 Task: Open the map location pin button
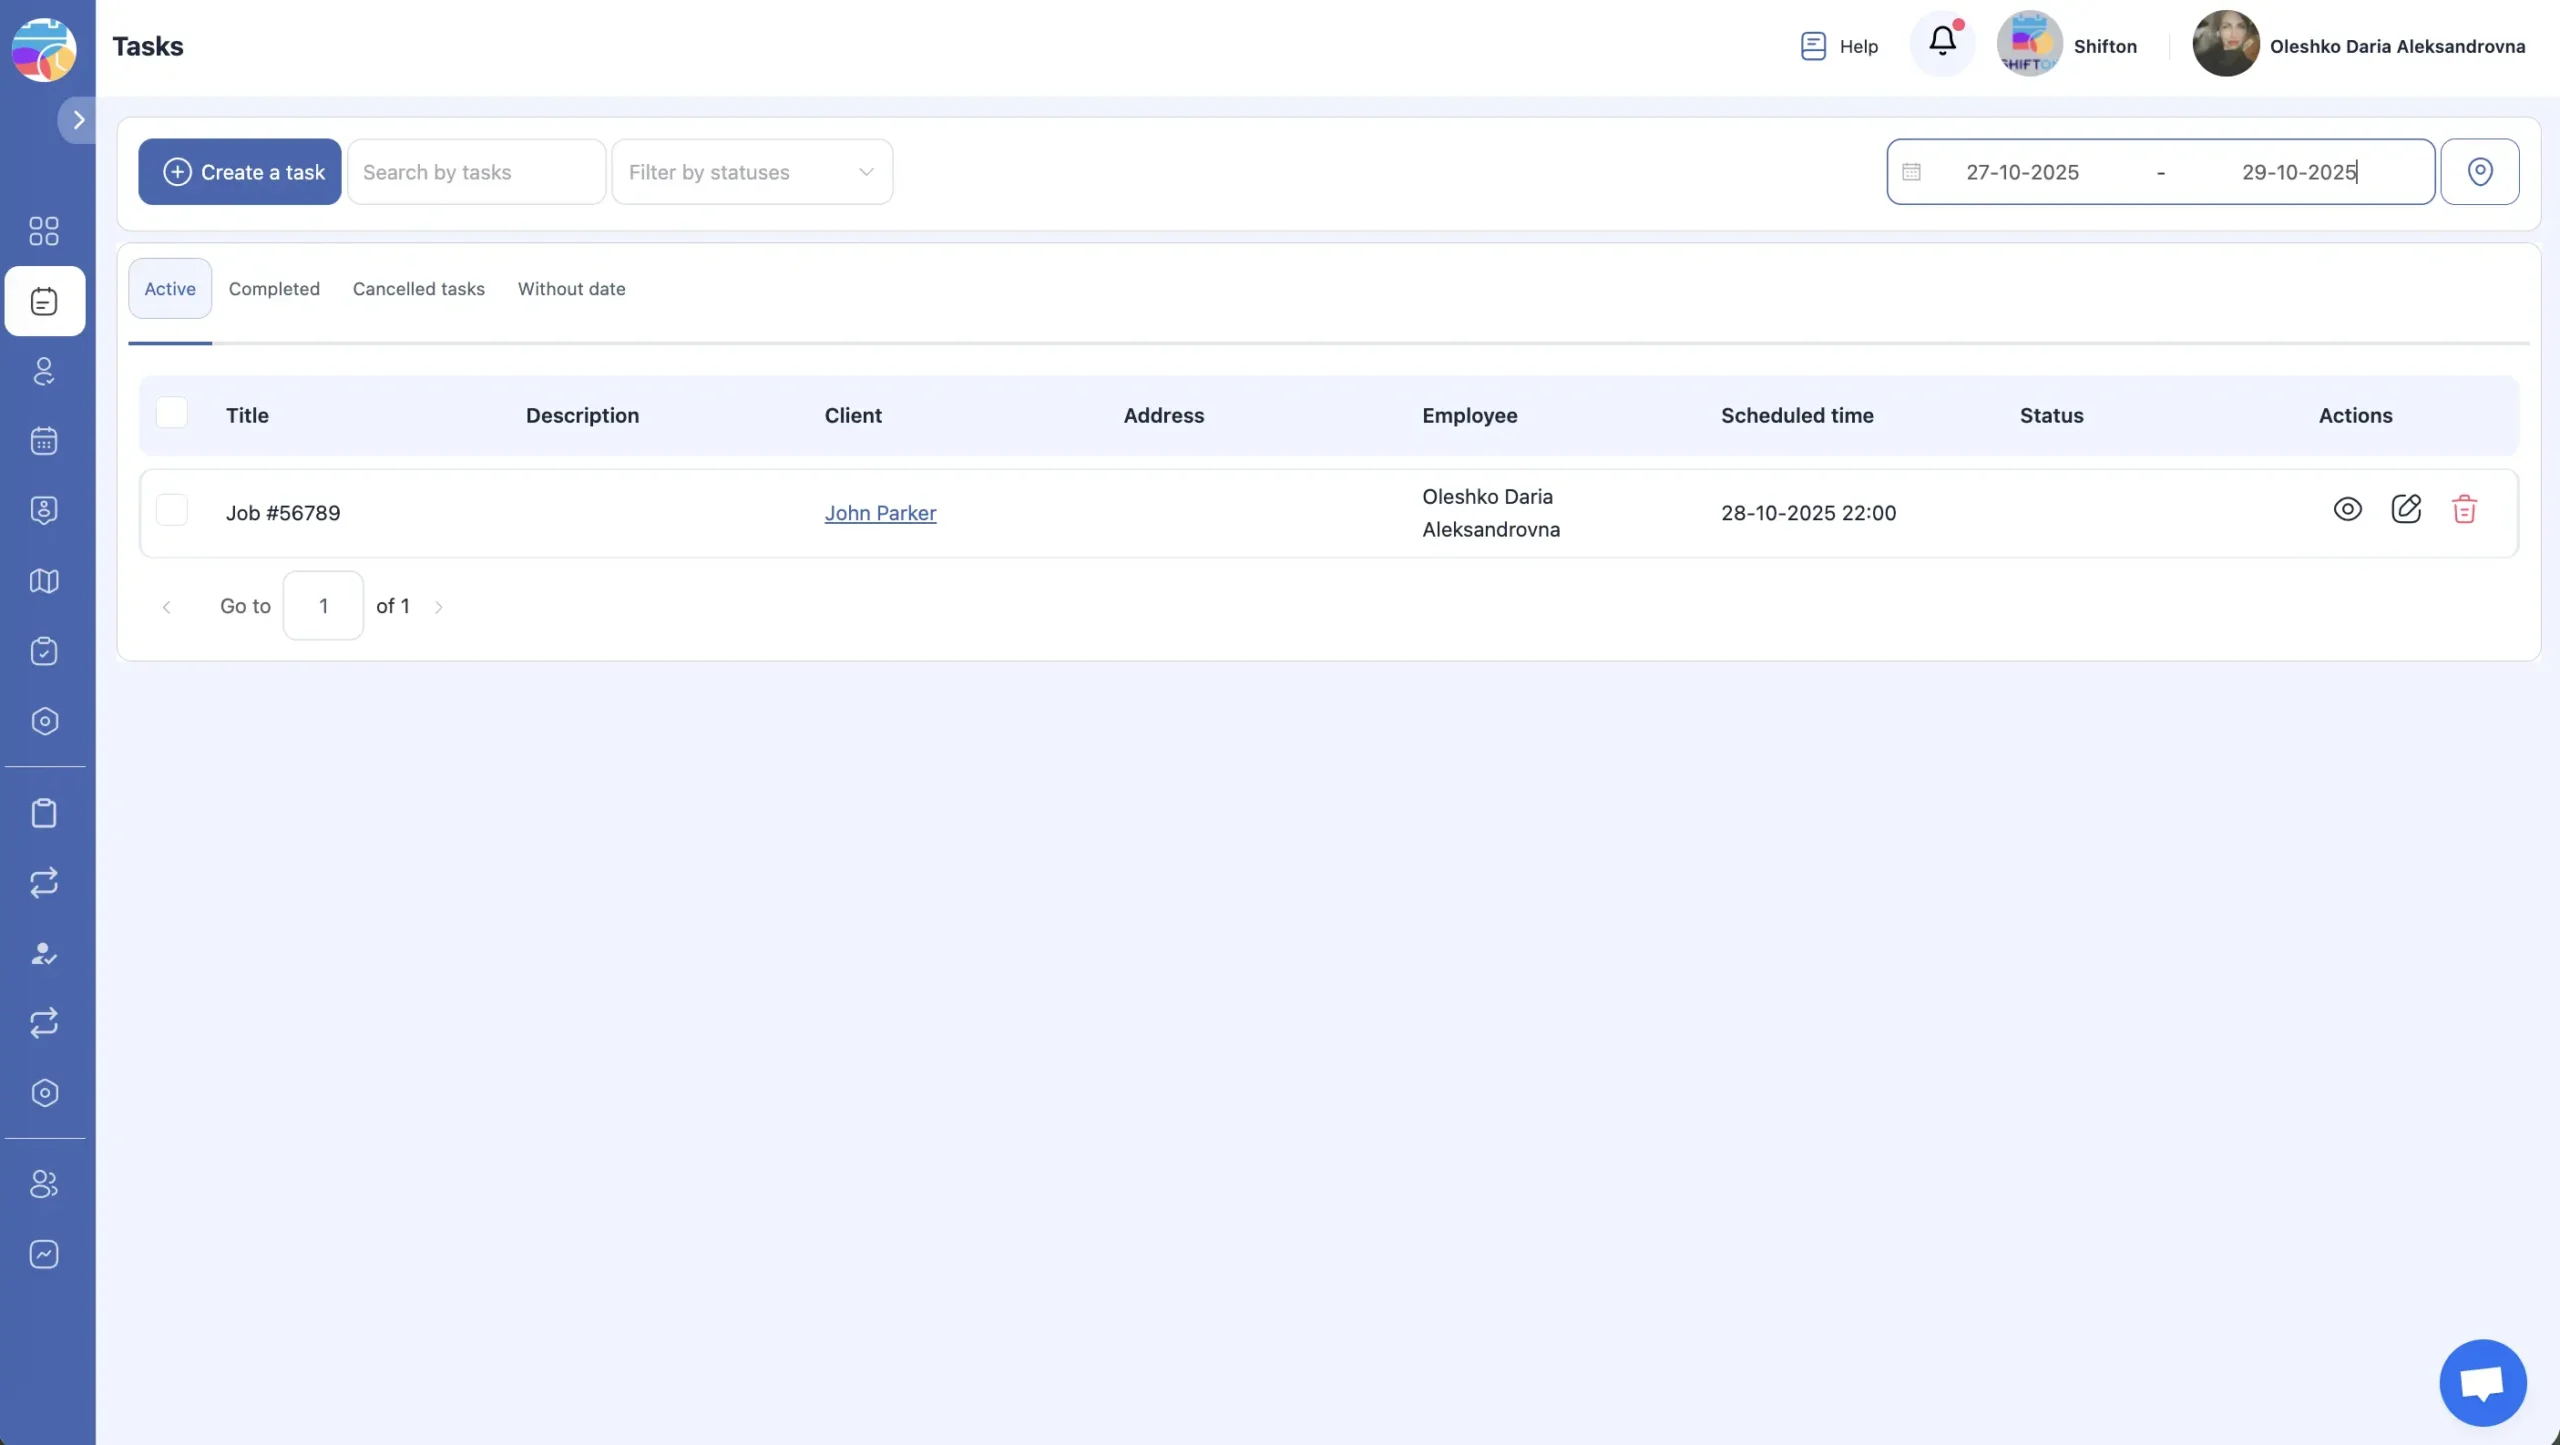tap(2479, 172)
